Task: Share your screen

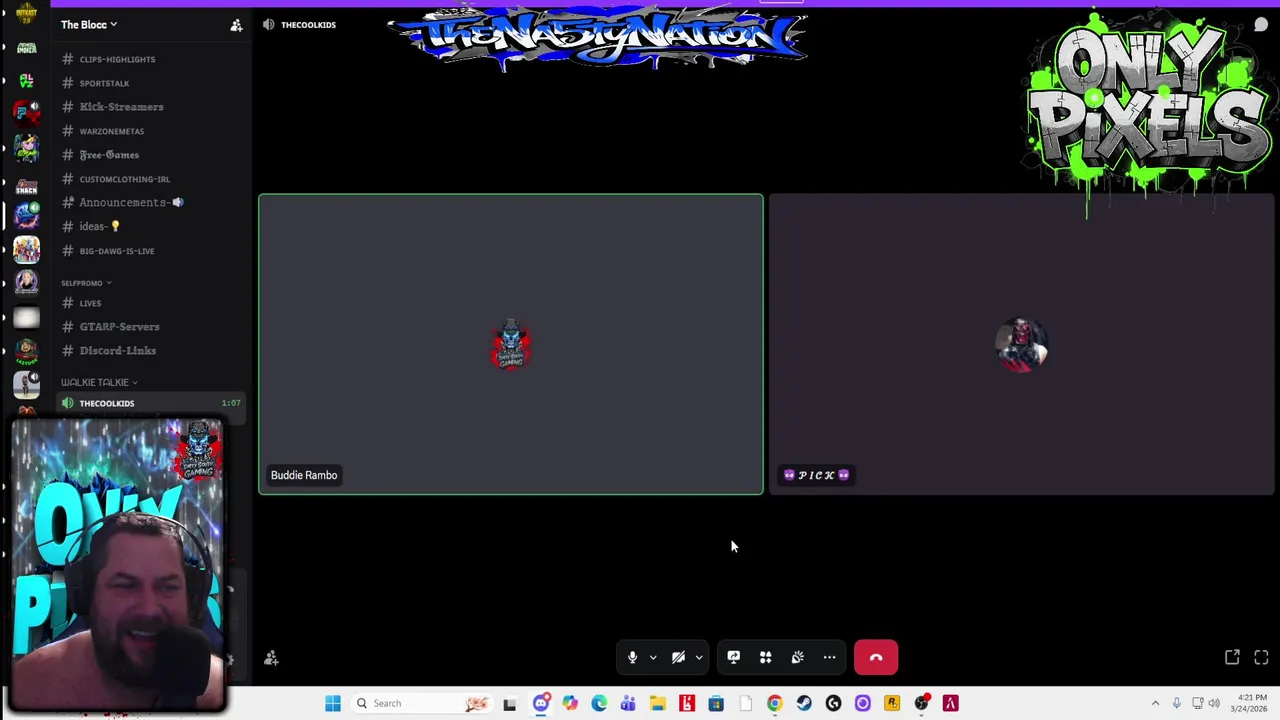Action: tap(734, 657)
